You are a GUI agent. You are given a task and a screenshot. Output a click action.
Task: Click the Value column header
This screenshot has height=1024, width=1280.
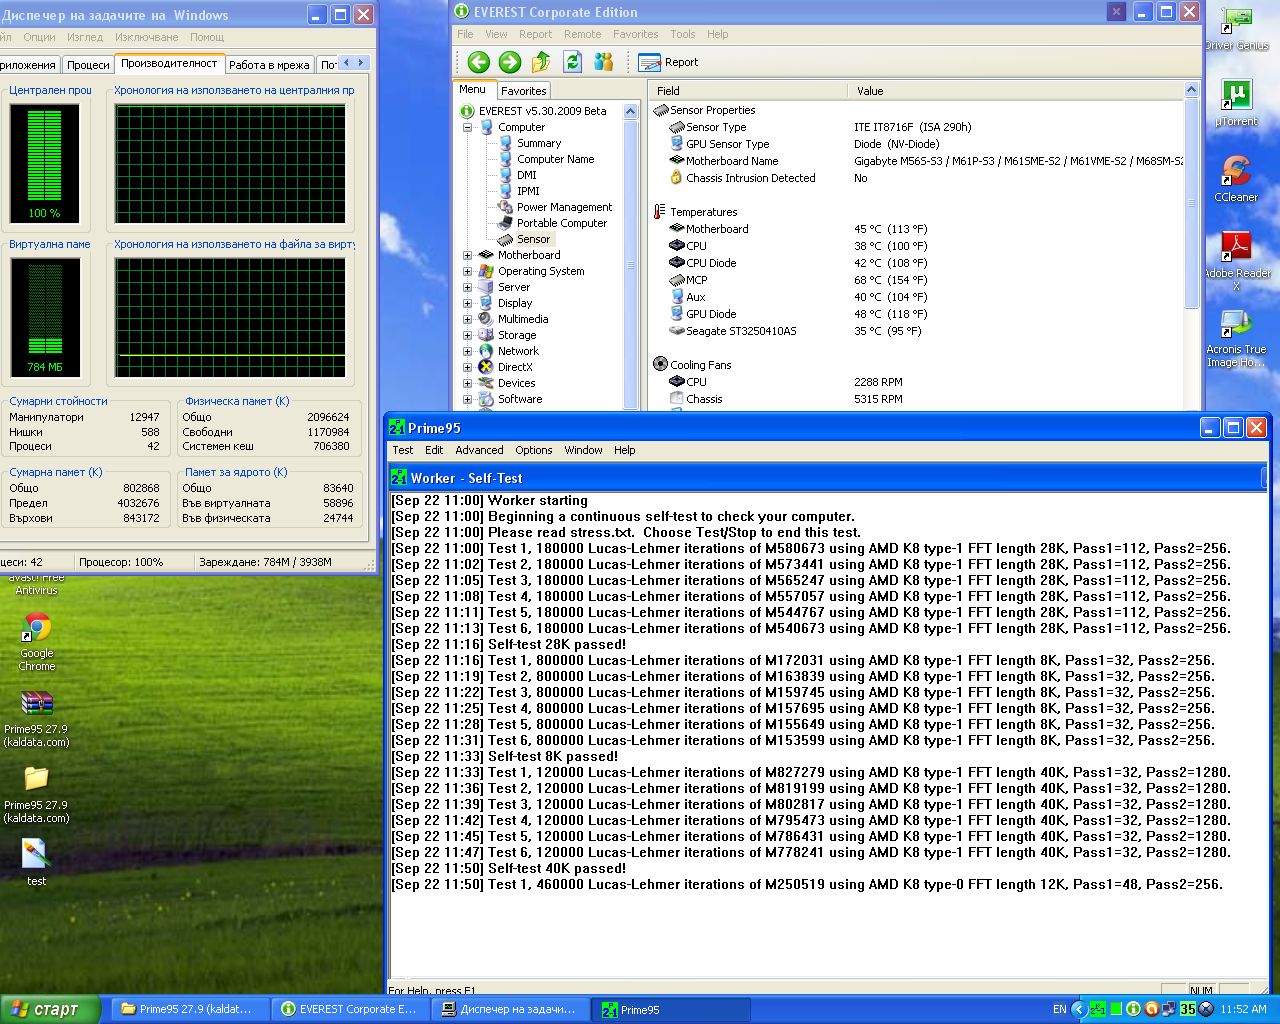[x=870, y=91]
